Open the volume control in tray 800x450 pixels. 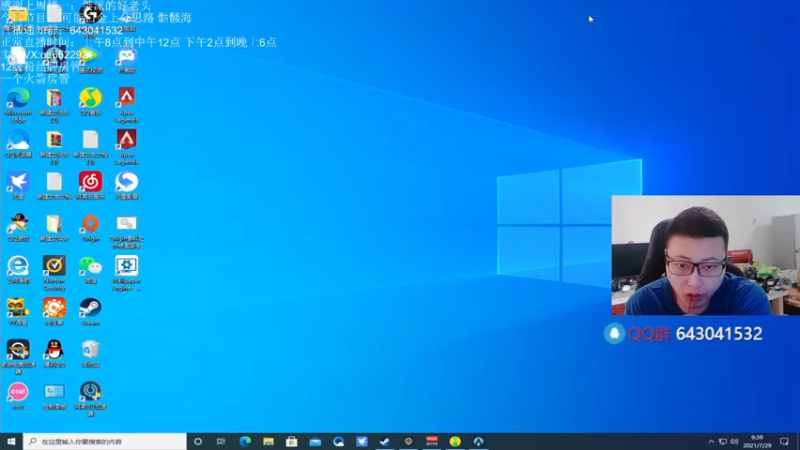click(x=734, y=442)
